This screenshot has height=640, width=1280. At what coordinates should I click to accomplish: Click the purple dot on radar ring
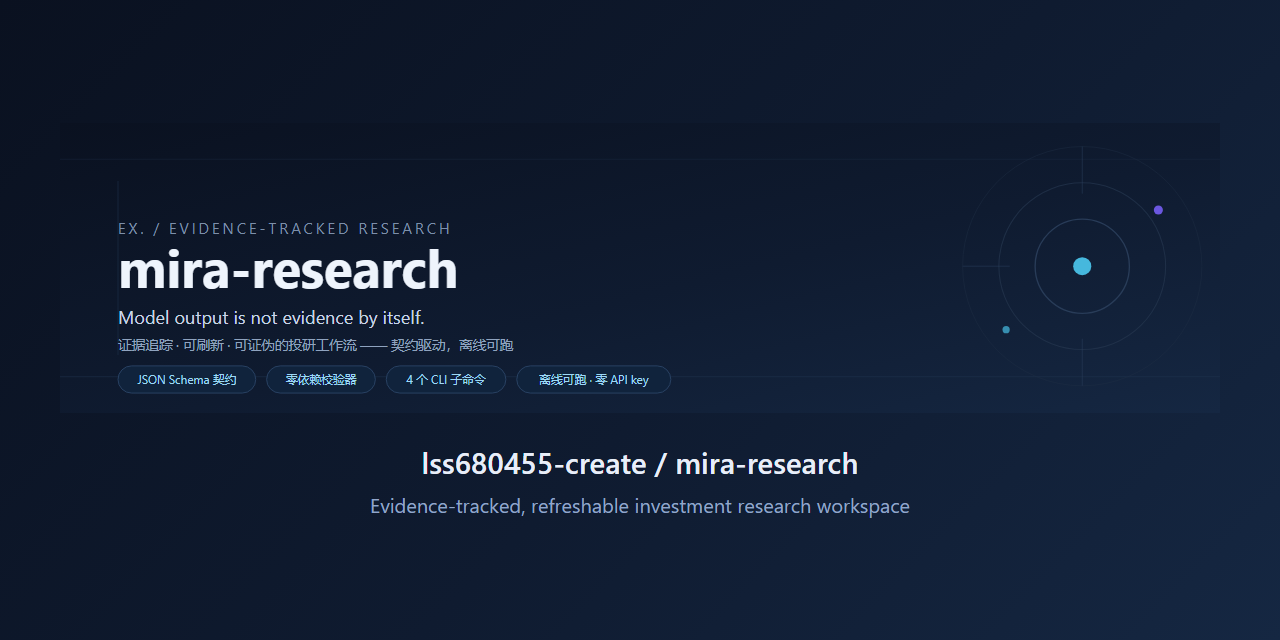[x=1158, y=210]
